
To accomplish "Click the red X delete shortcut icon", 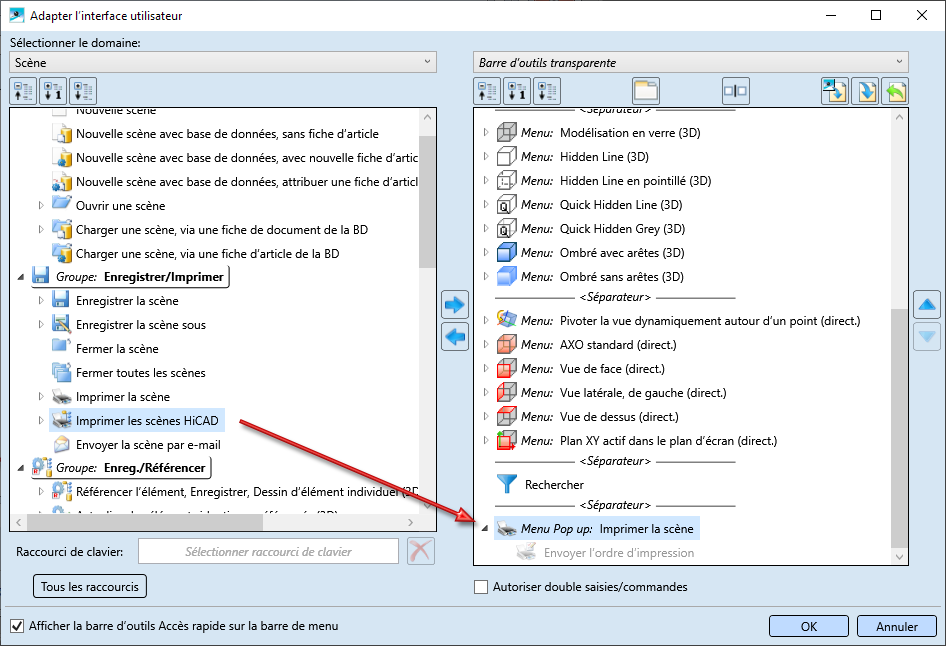I will click(x=421, y=551).
